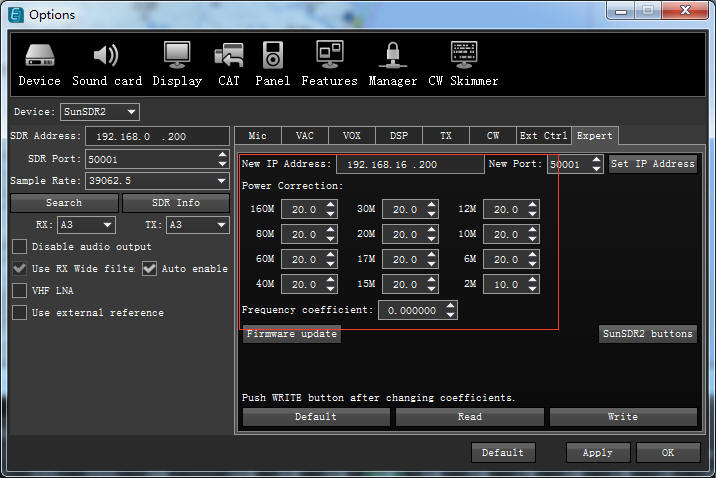Select the Expert tab
This screenshot has width=716, height=478.
(595, 136)
